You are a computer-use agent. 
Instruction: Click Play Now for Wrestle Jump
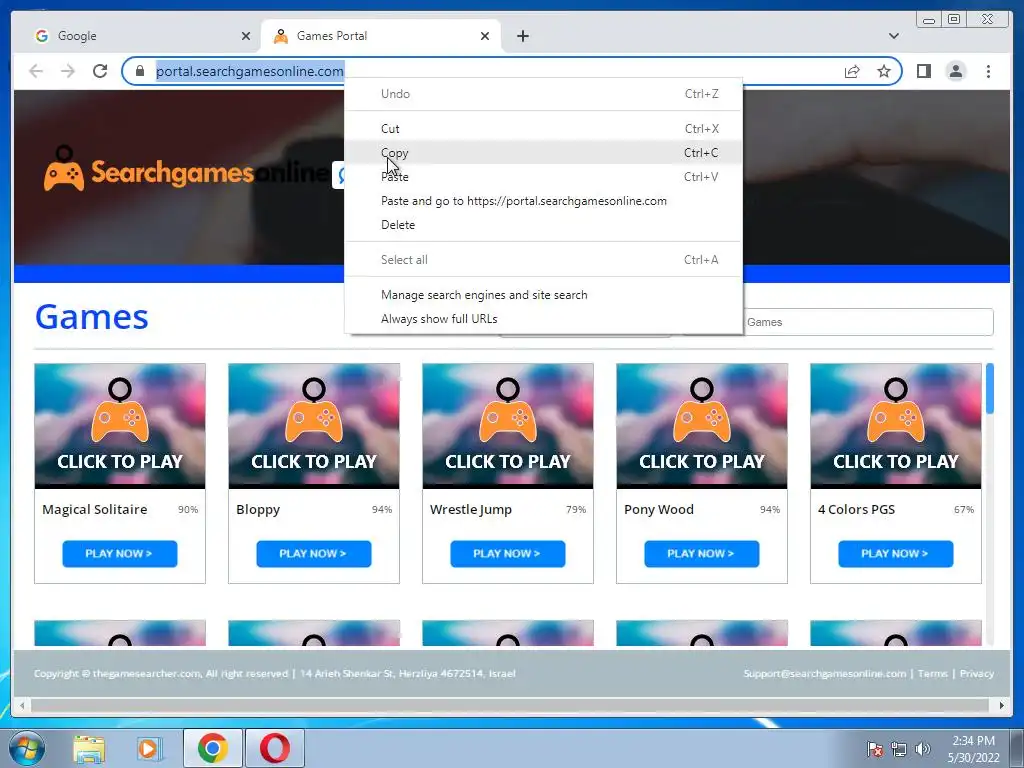click(x=507, y=554)
